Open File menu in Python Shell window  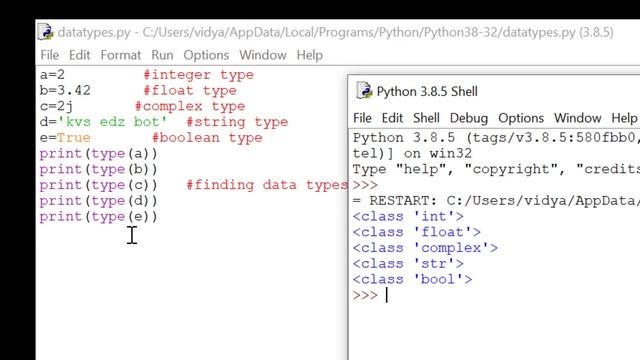tap(362, 118)
